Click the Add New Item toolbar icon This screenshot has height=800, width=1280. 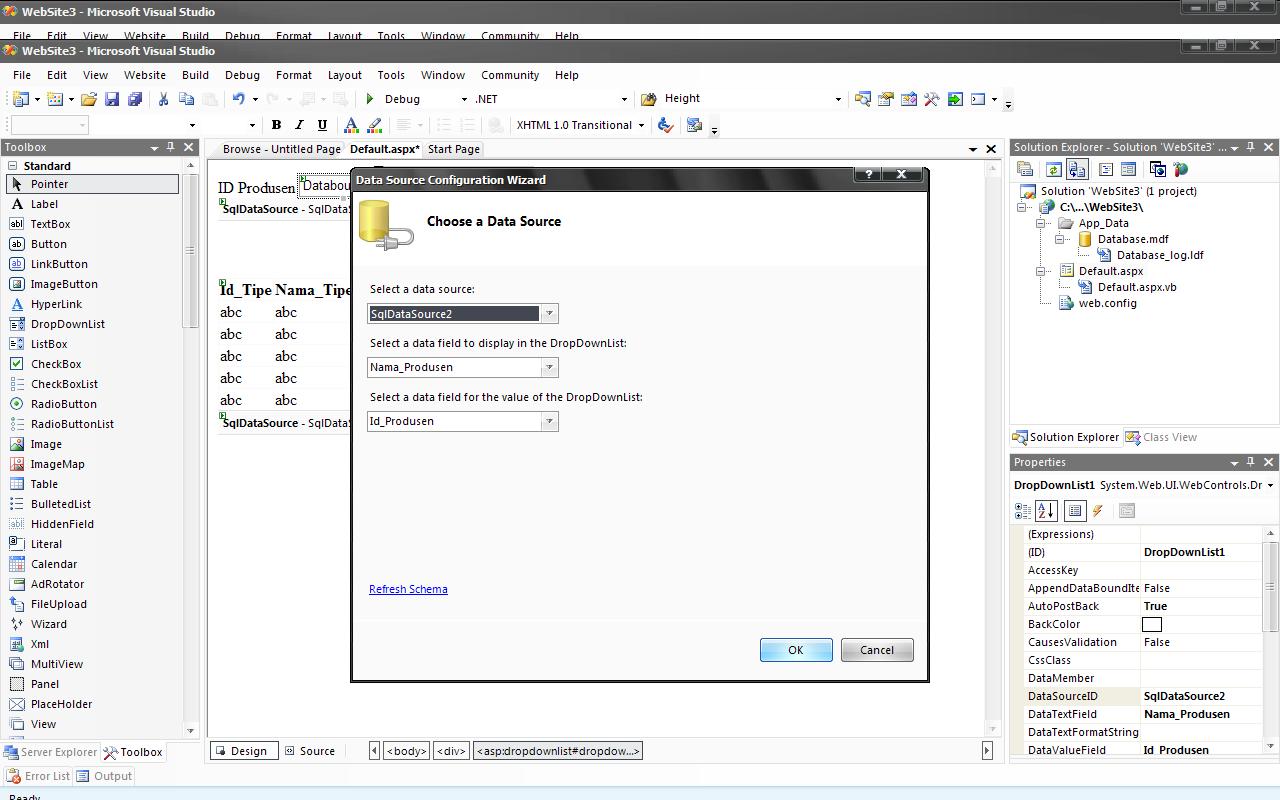coord(55,99)
